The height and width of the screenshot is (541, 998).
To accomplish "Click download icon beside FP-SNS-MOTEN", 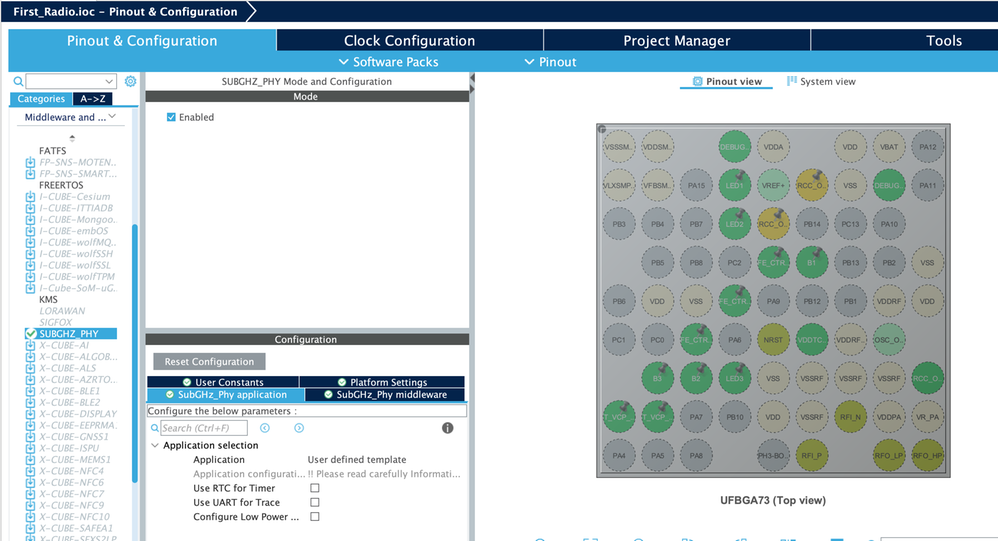I will pyautogui.click(x=30, y=162).
